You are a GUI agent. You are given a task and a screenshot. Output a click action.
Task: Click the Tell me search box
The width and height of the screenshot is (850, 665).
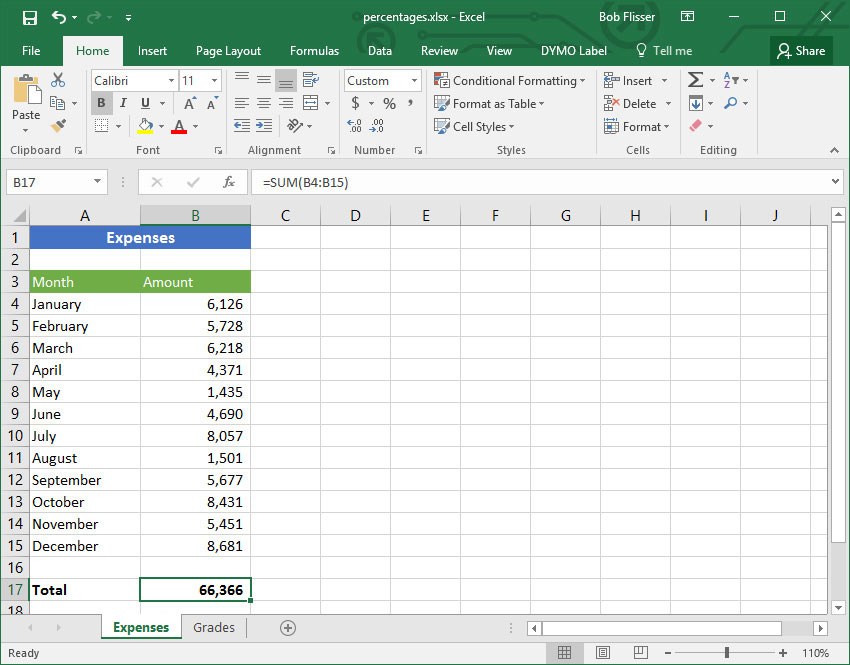pyautogui.click(x=664, y=51)
